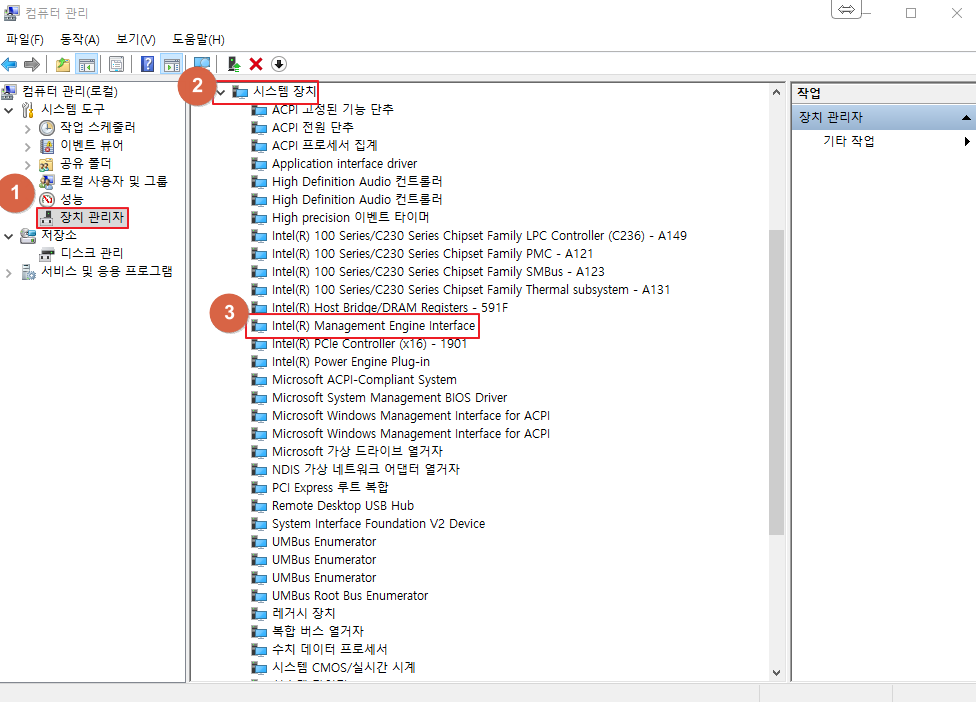Screen dimensions: 976x702
Task: Expand the 작업 스케줄러 node
Action: [x=27, y=129]
